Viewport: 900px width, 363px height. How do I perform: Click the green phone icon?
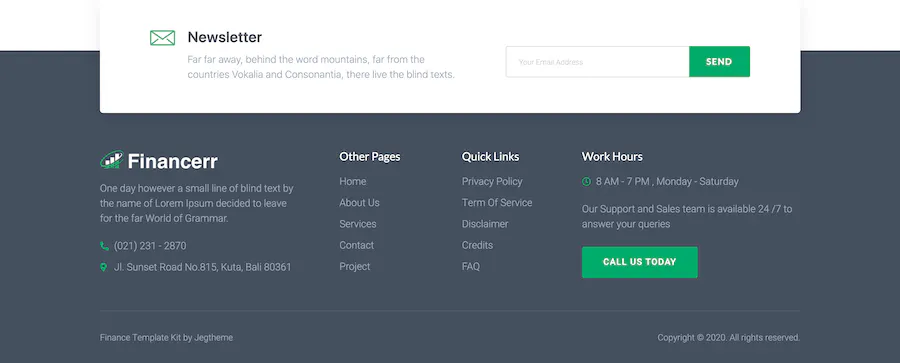(x=104, y=246)
